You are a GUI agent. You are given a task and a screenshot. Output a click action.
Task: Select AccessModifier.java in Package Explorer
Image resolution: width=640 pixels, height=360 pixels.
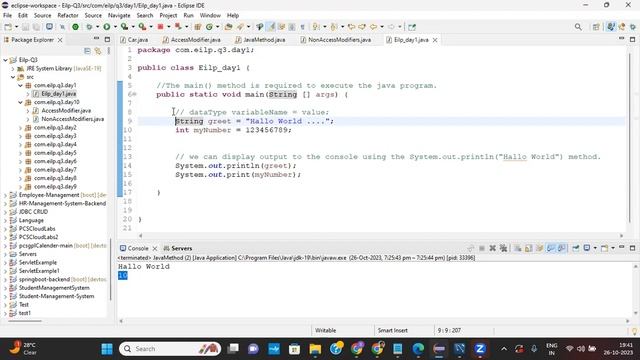pyautogui.click(x=66, y=111)
